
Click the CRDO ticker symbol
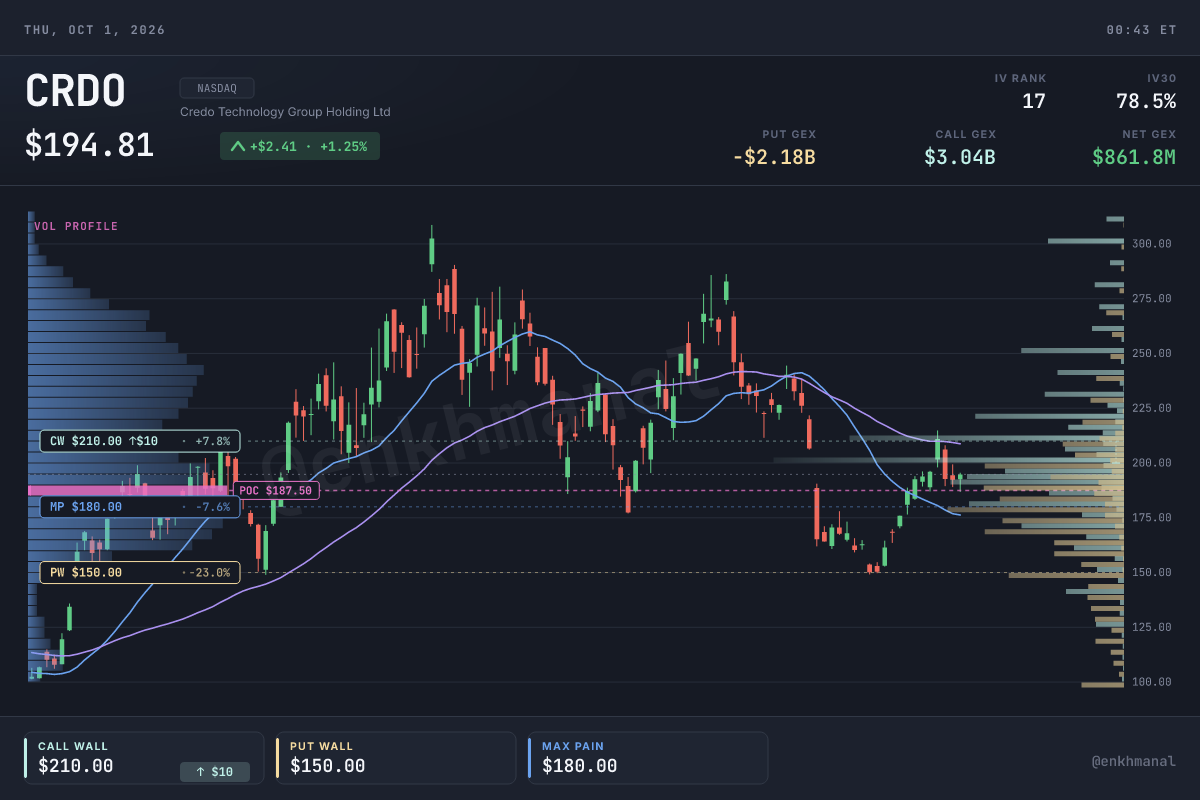[x=75, y=92]
